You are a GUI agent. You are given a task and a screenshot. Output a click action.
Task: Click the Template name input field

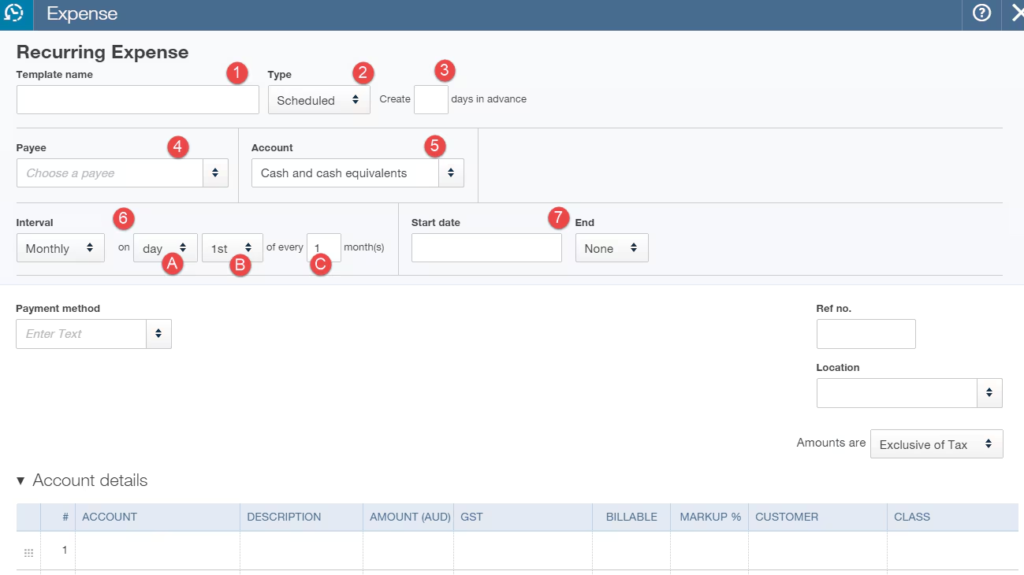click(x=138, y=99)
